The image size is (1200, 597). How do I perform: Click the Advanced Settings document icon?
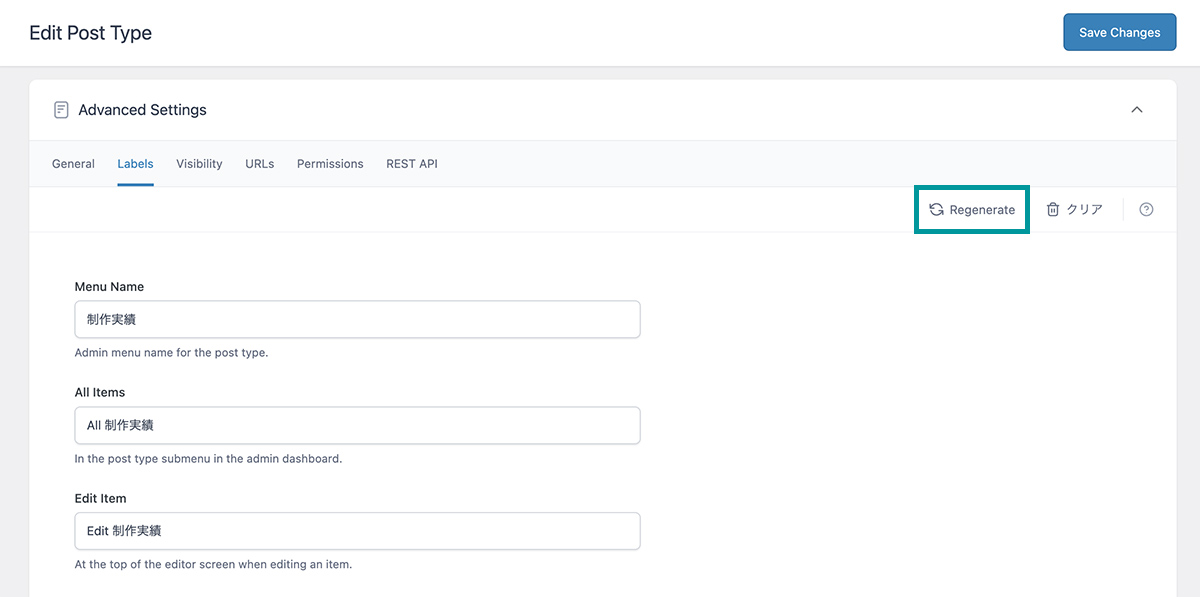[x=61, y=110]
